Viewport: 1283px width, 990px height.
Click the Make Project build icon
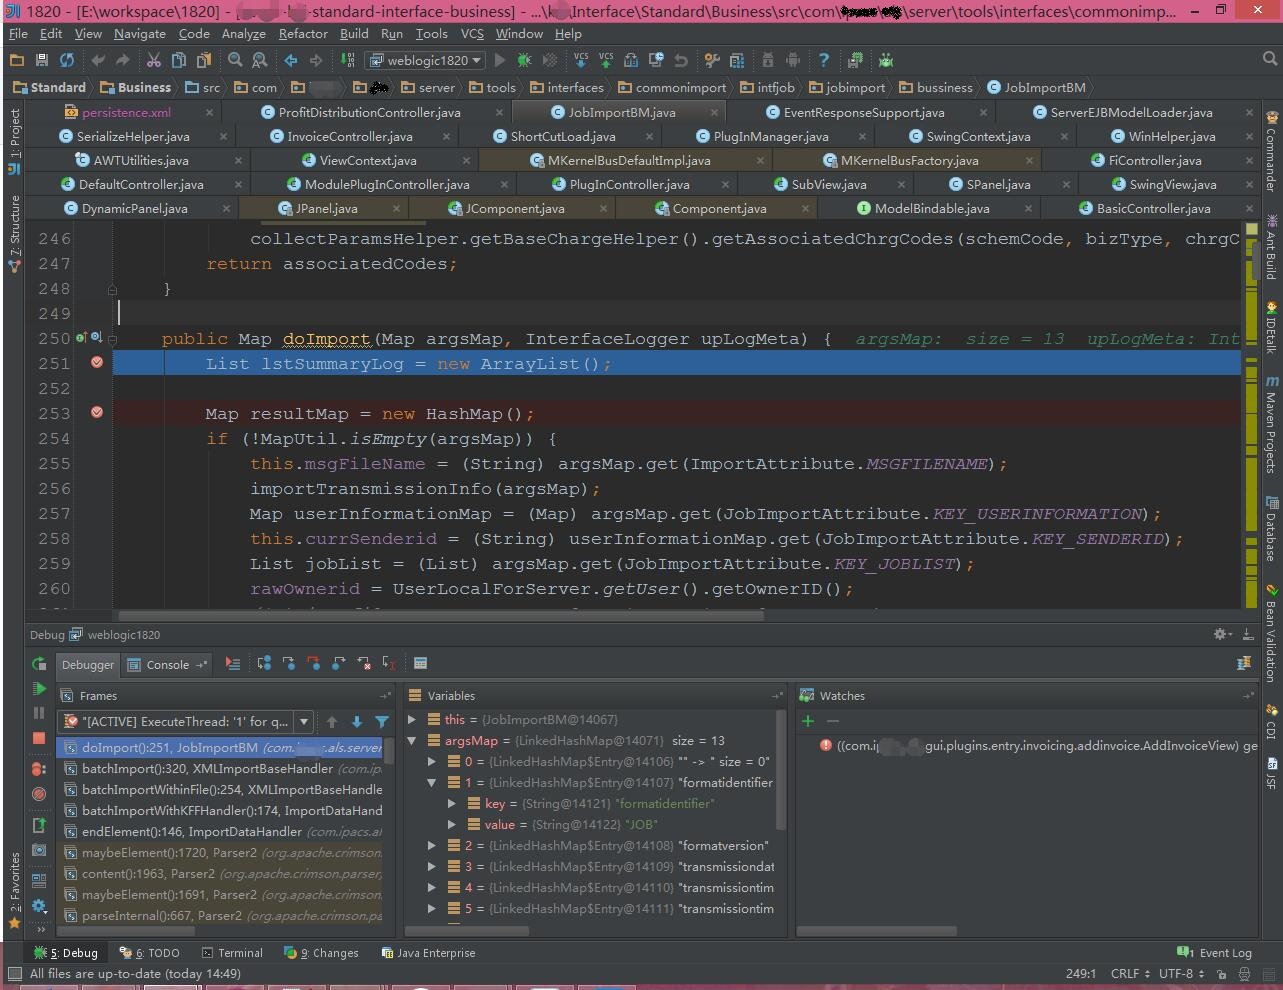(346, 60)
